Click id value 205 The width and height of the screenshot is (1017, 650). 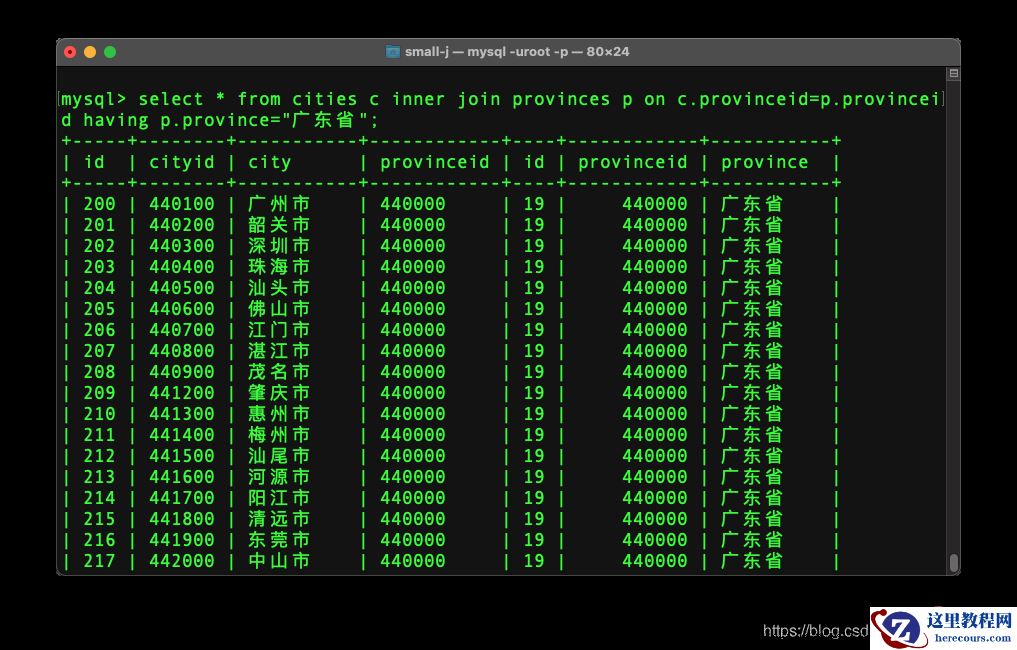coord(99,309)
